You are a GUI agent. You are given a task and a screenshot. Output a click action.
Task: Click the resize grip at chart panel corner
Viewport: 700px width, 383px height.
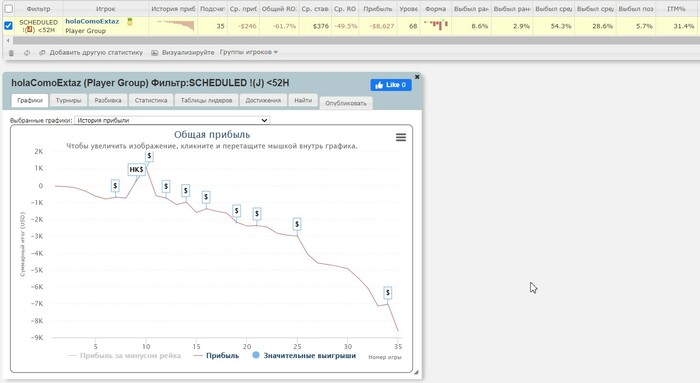(x=416, y=372)
